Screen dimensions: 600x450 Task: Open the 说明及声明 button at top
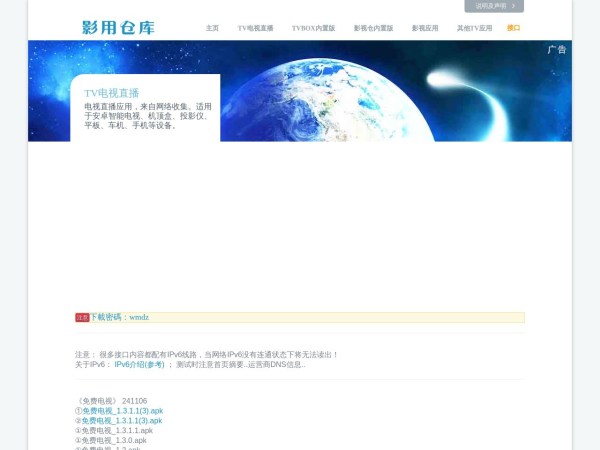click(x=489, y=6)
